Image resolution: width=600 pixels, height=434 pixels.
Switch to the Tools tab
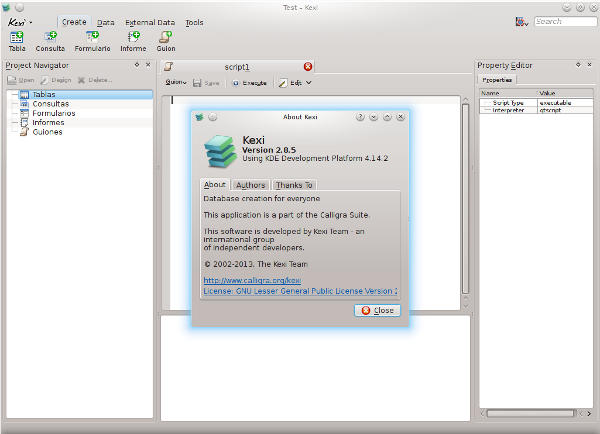click(194, 23)
